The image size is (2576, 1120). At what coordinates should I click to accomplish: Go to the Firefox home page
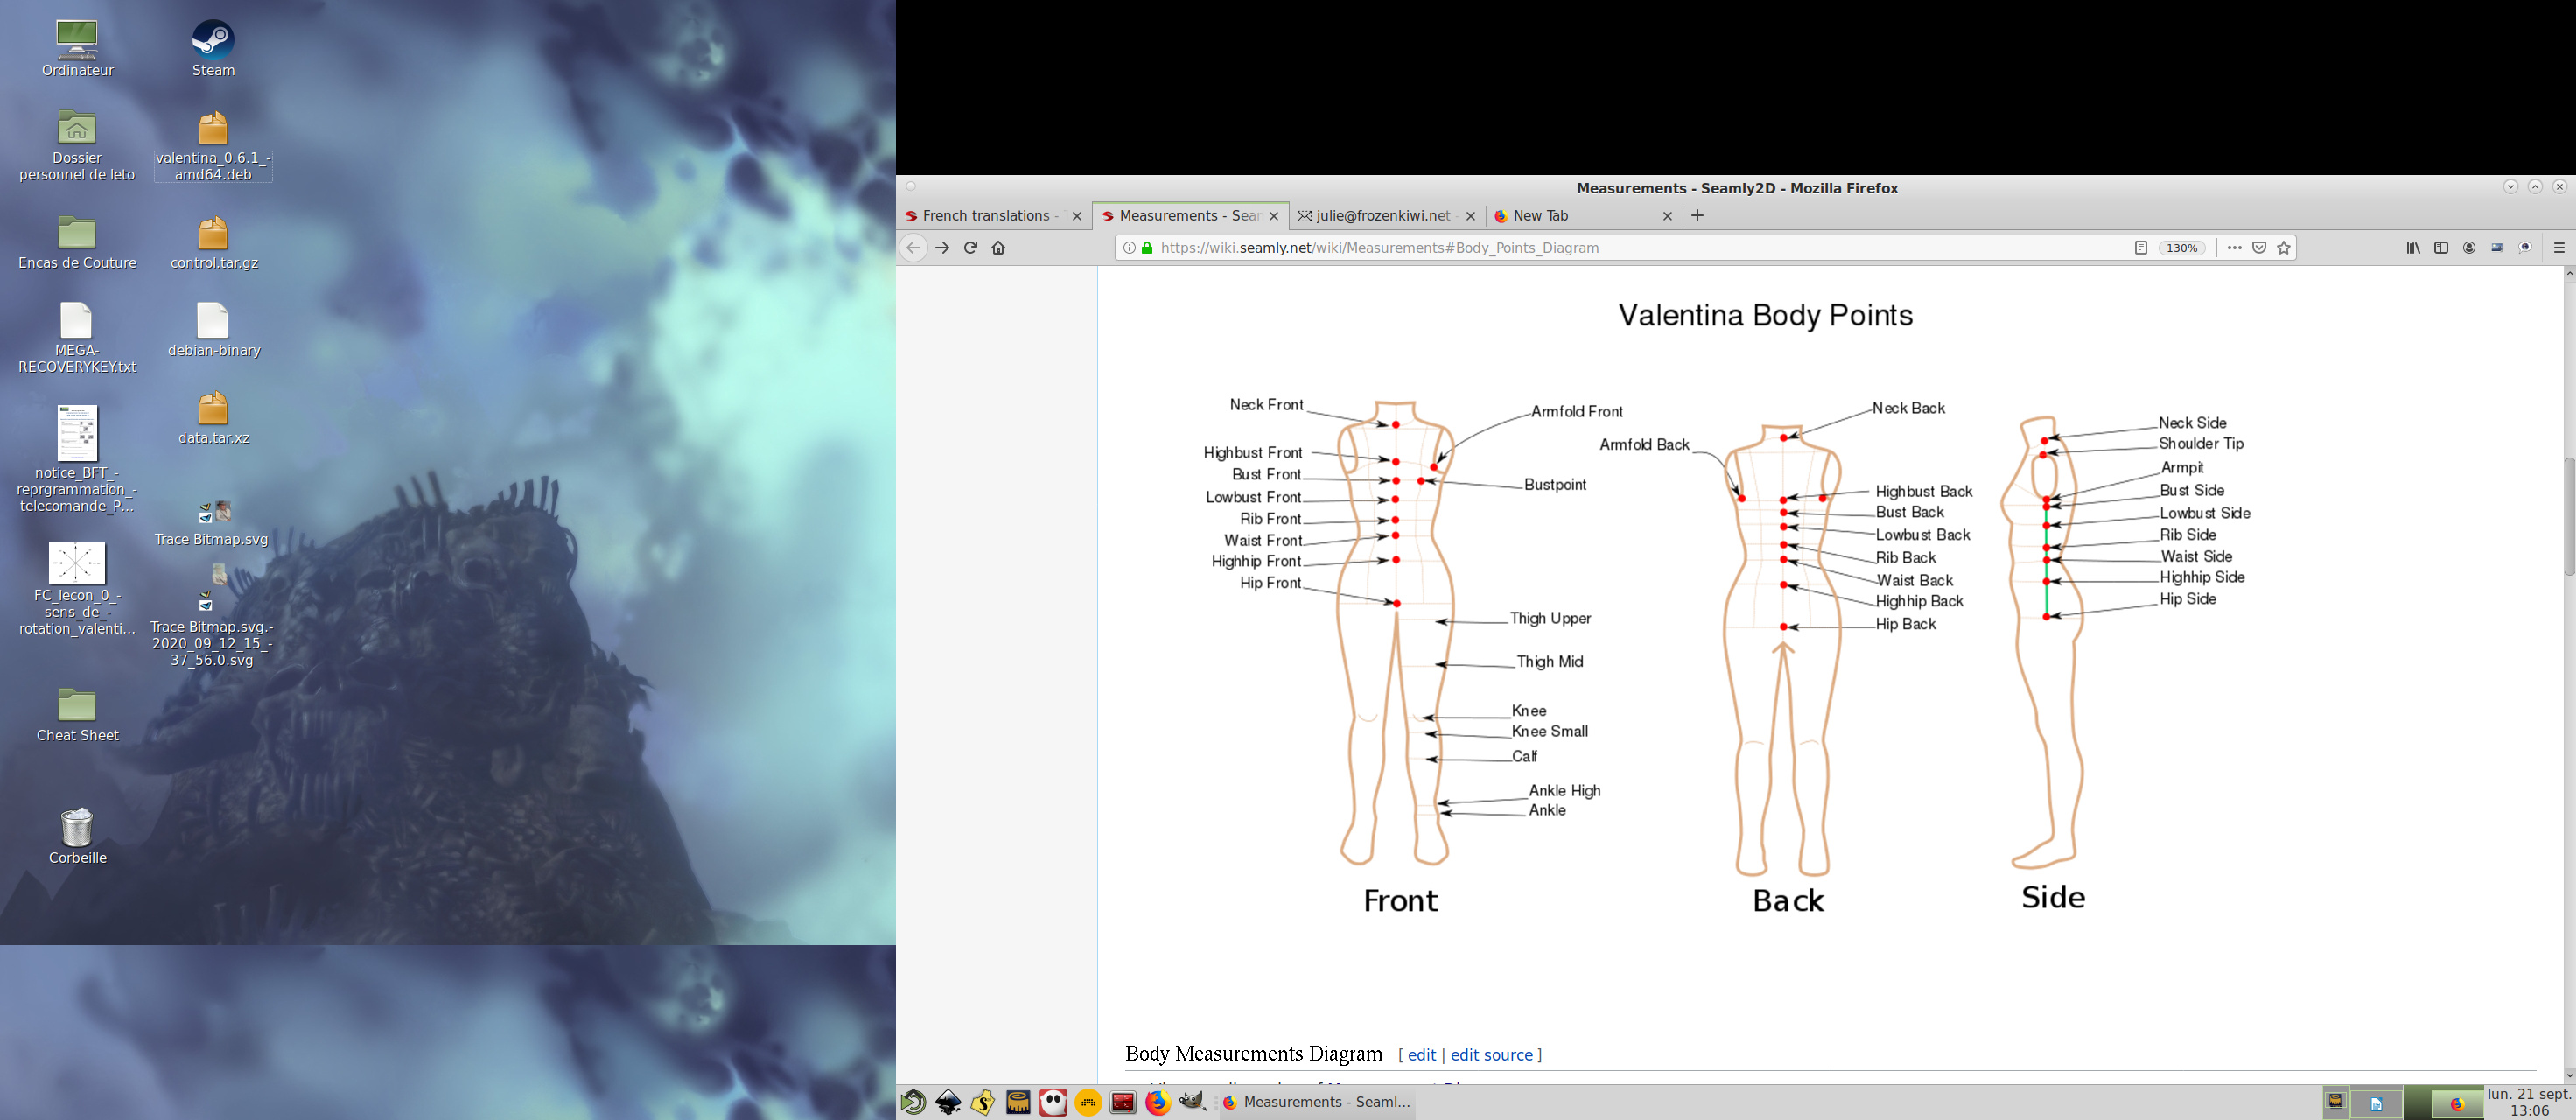pyautogui.click(x=998, y=248)
